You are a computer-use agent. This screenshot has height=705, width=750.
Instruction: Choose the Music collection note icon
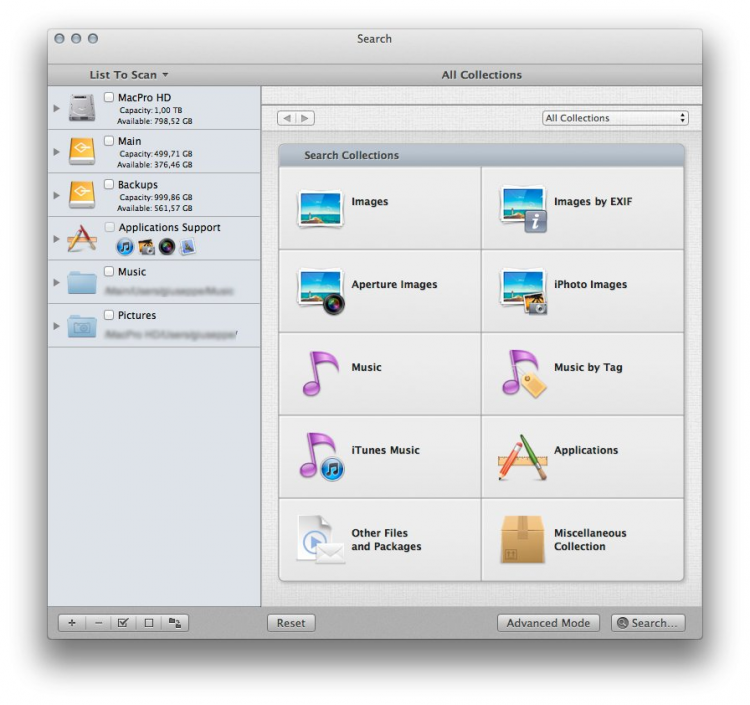320,374
